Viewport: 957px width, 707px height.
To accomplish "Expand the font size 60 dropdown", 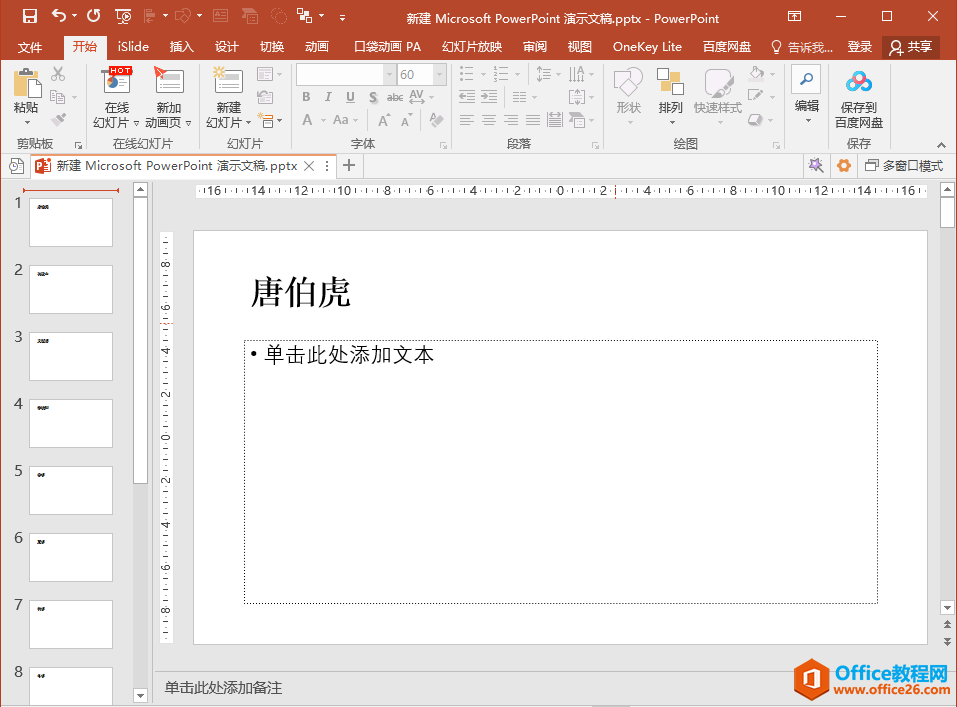I will coord(439,74).
